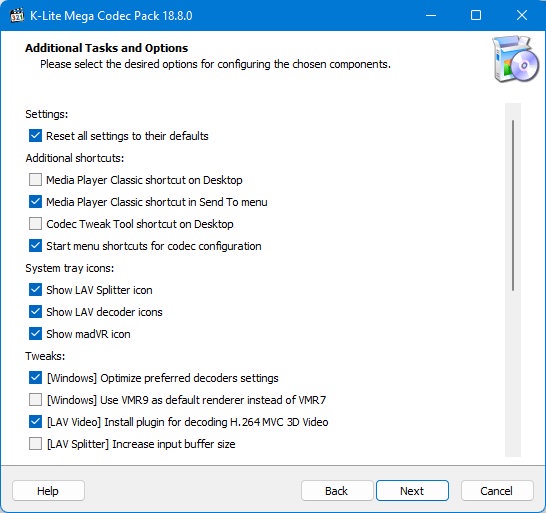Click the 'Additional Tasks and Options' heading
The height and width of the screenshot is (513, 546).
(107, 48)
